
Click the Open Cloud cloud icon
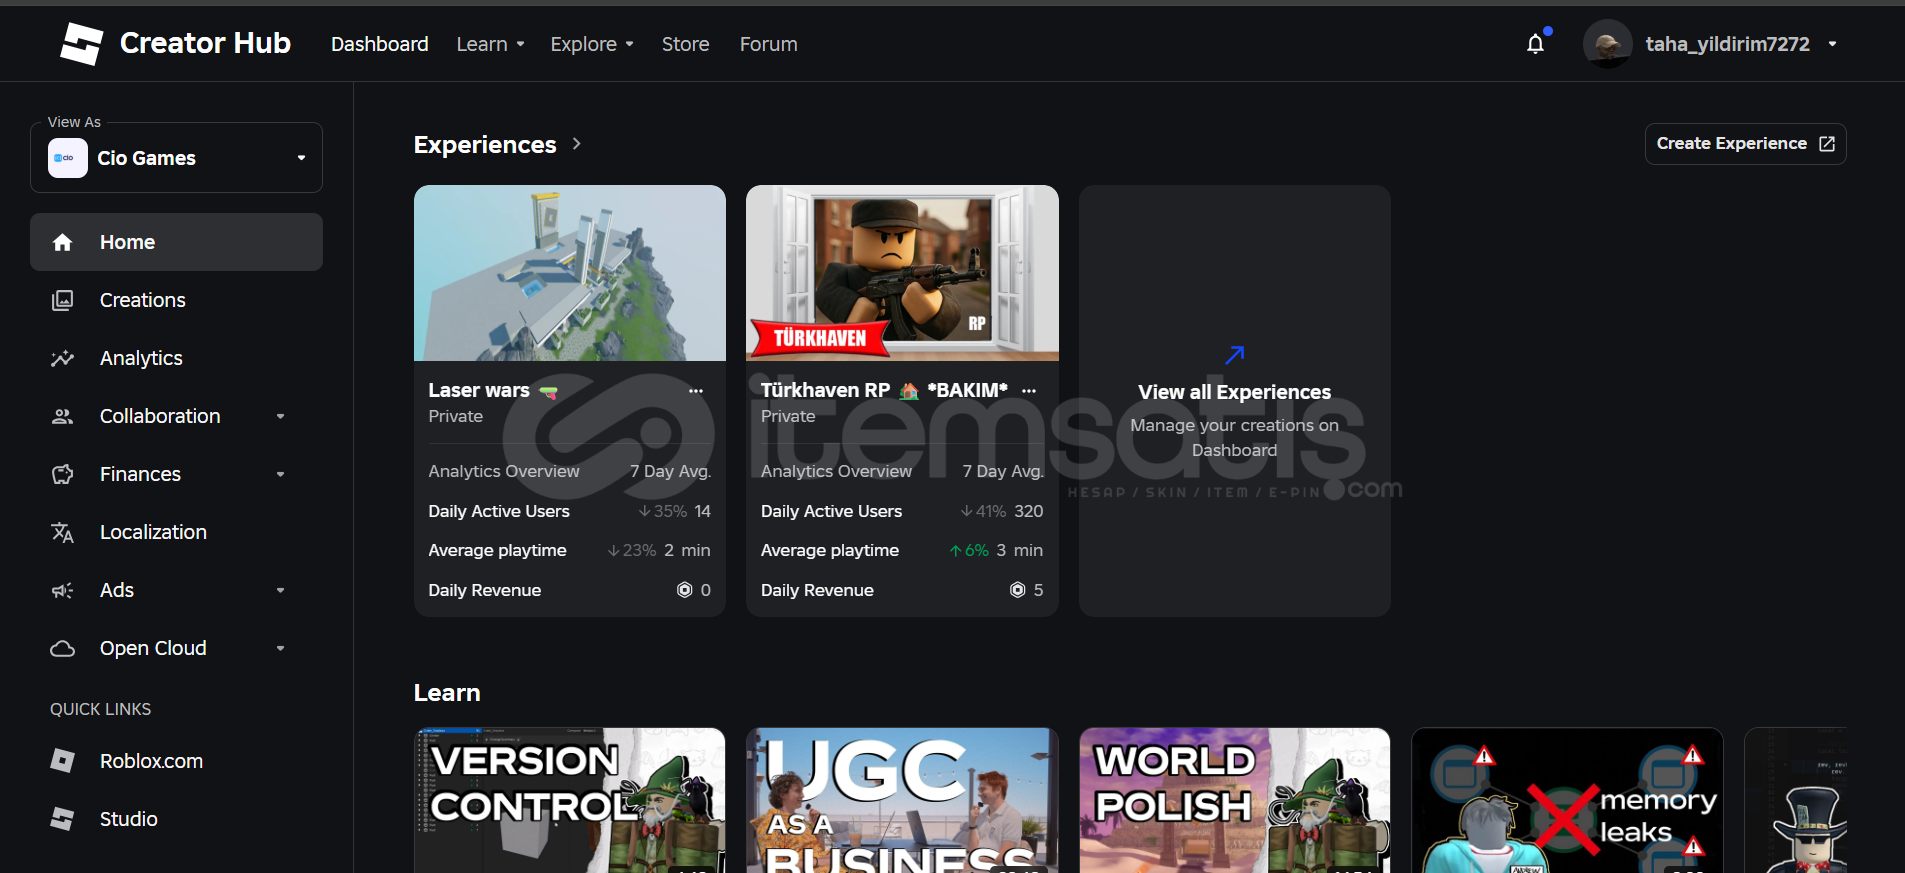[x=62, y=648]
